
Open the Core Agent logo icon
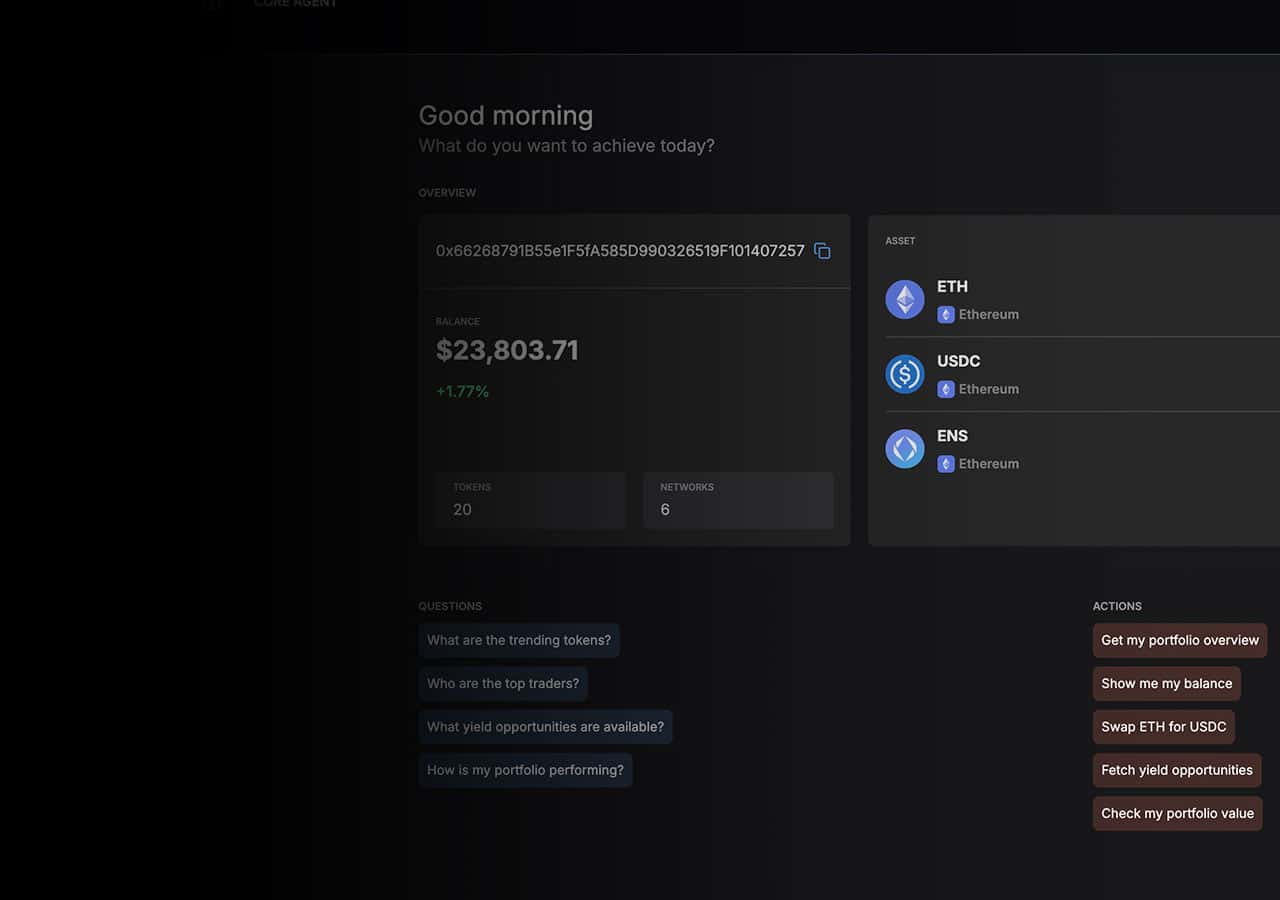pyautogui.click(x=213, y=4)
